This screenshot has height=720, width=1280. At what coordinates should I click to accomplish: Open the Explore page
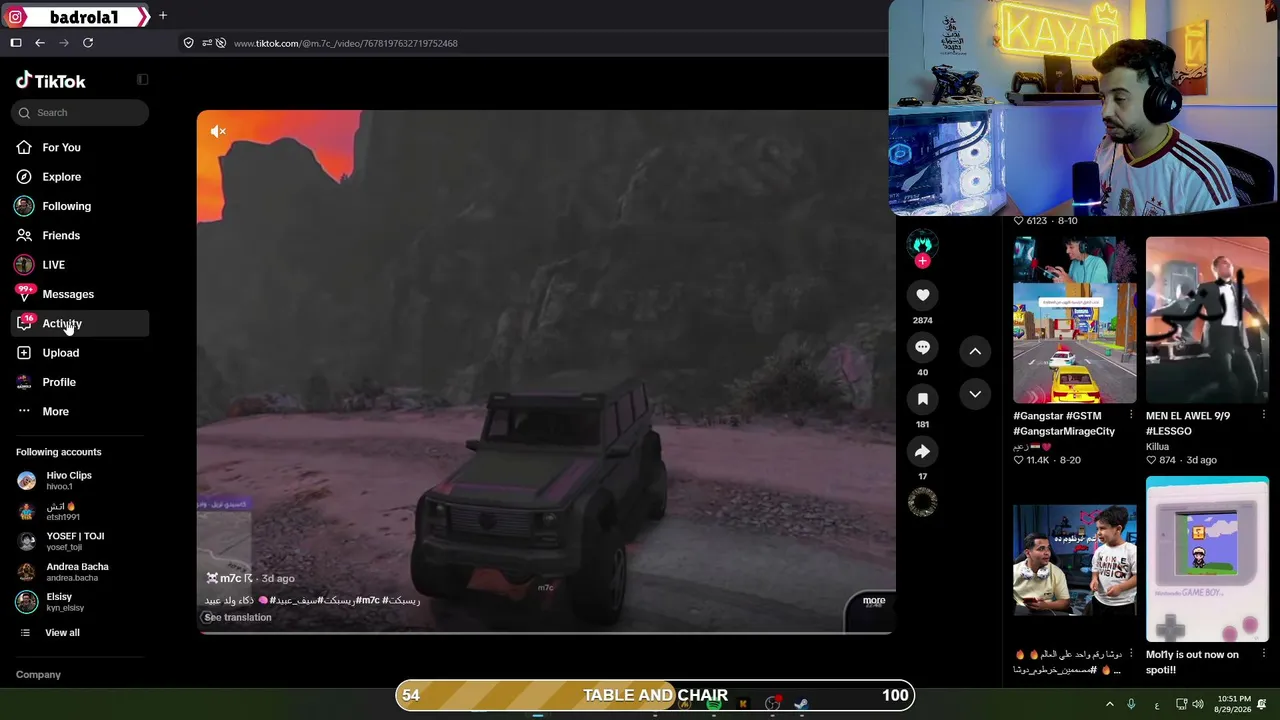click(x=80, y=177)
